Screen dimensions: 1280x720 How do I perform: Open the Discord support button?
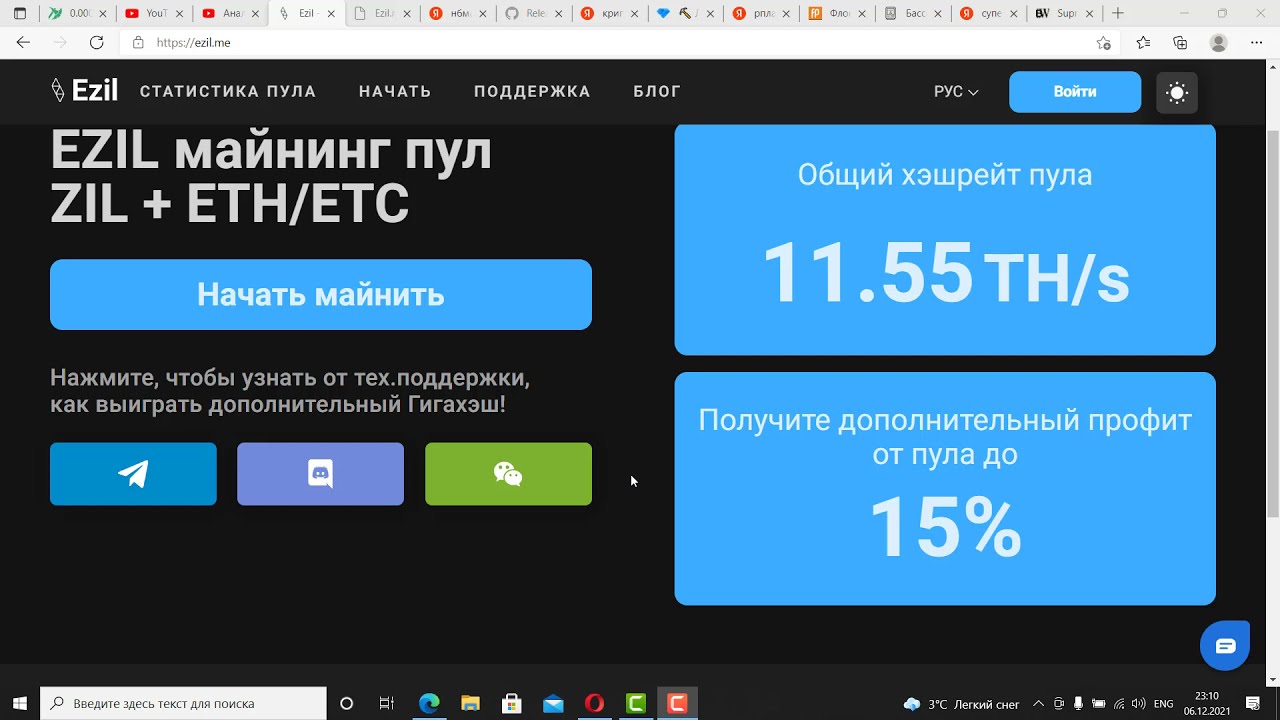click(320, 474)
